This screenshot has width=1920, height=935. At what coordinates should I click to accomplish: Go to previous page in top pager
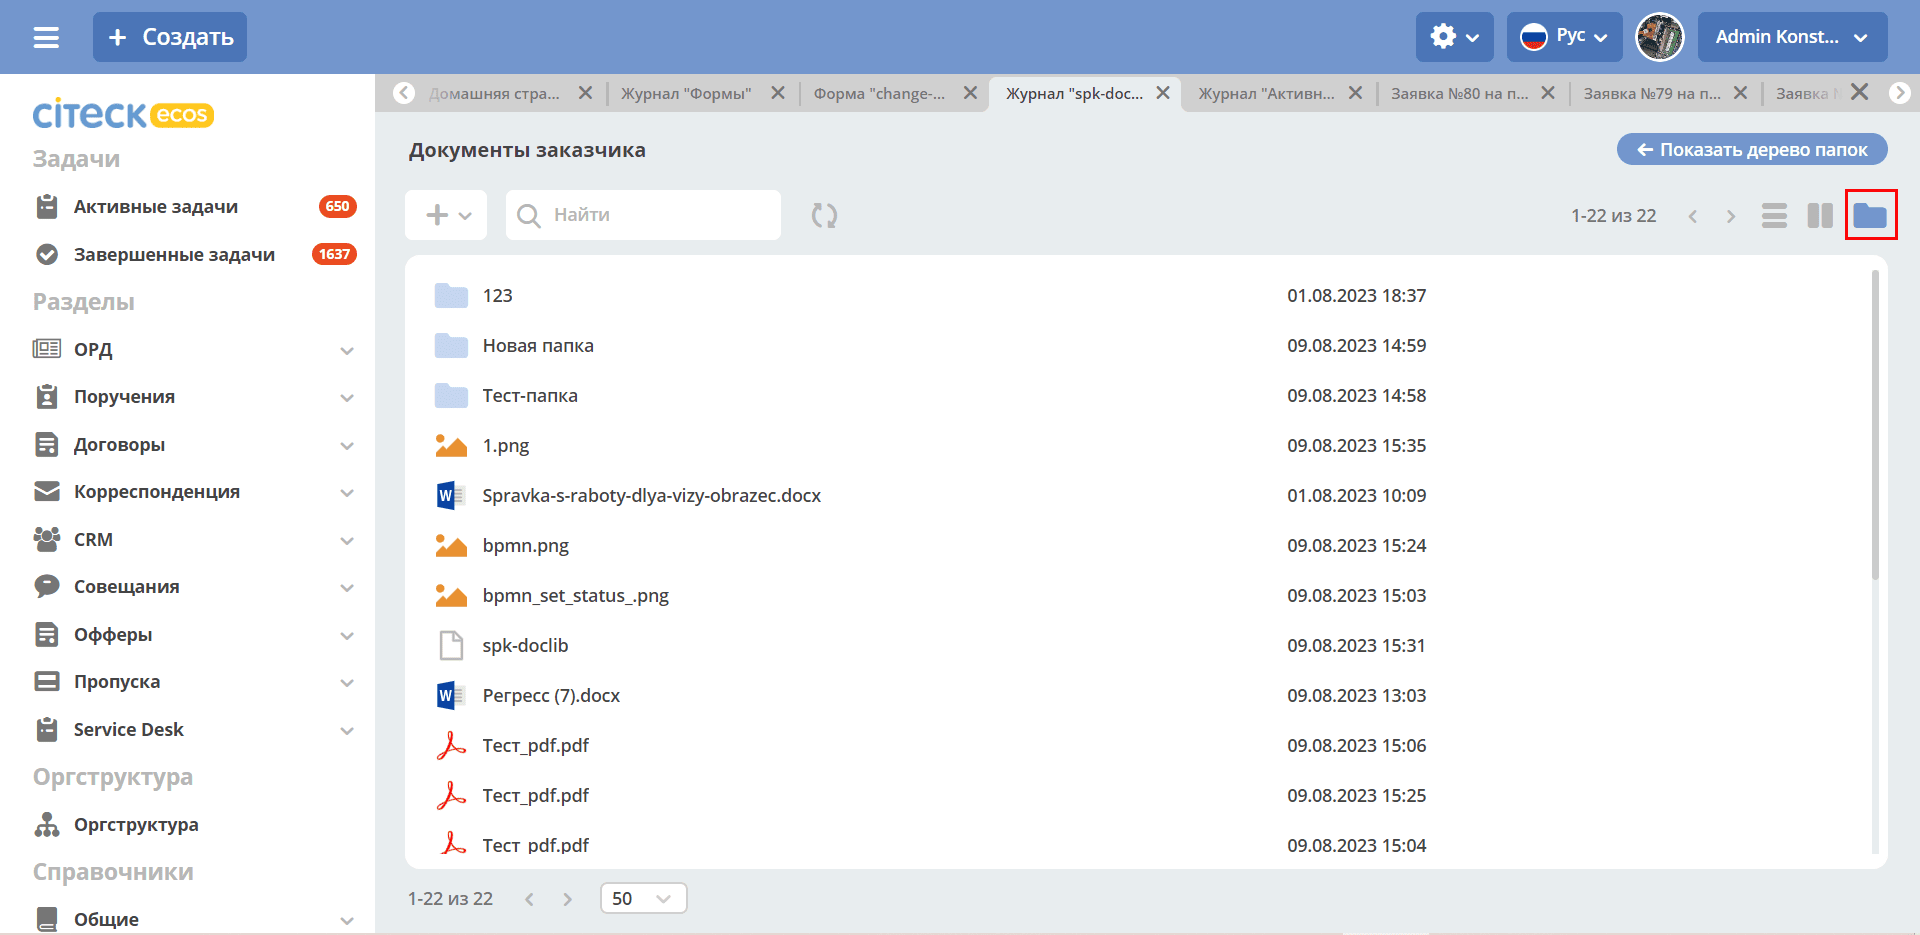coord(1693,216)
